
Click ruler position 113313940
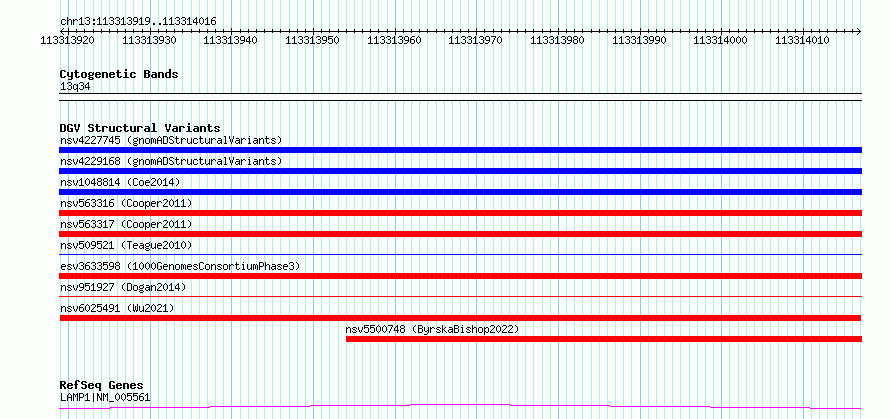pos(230,40)
